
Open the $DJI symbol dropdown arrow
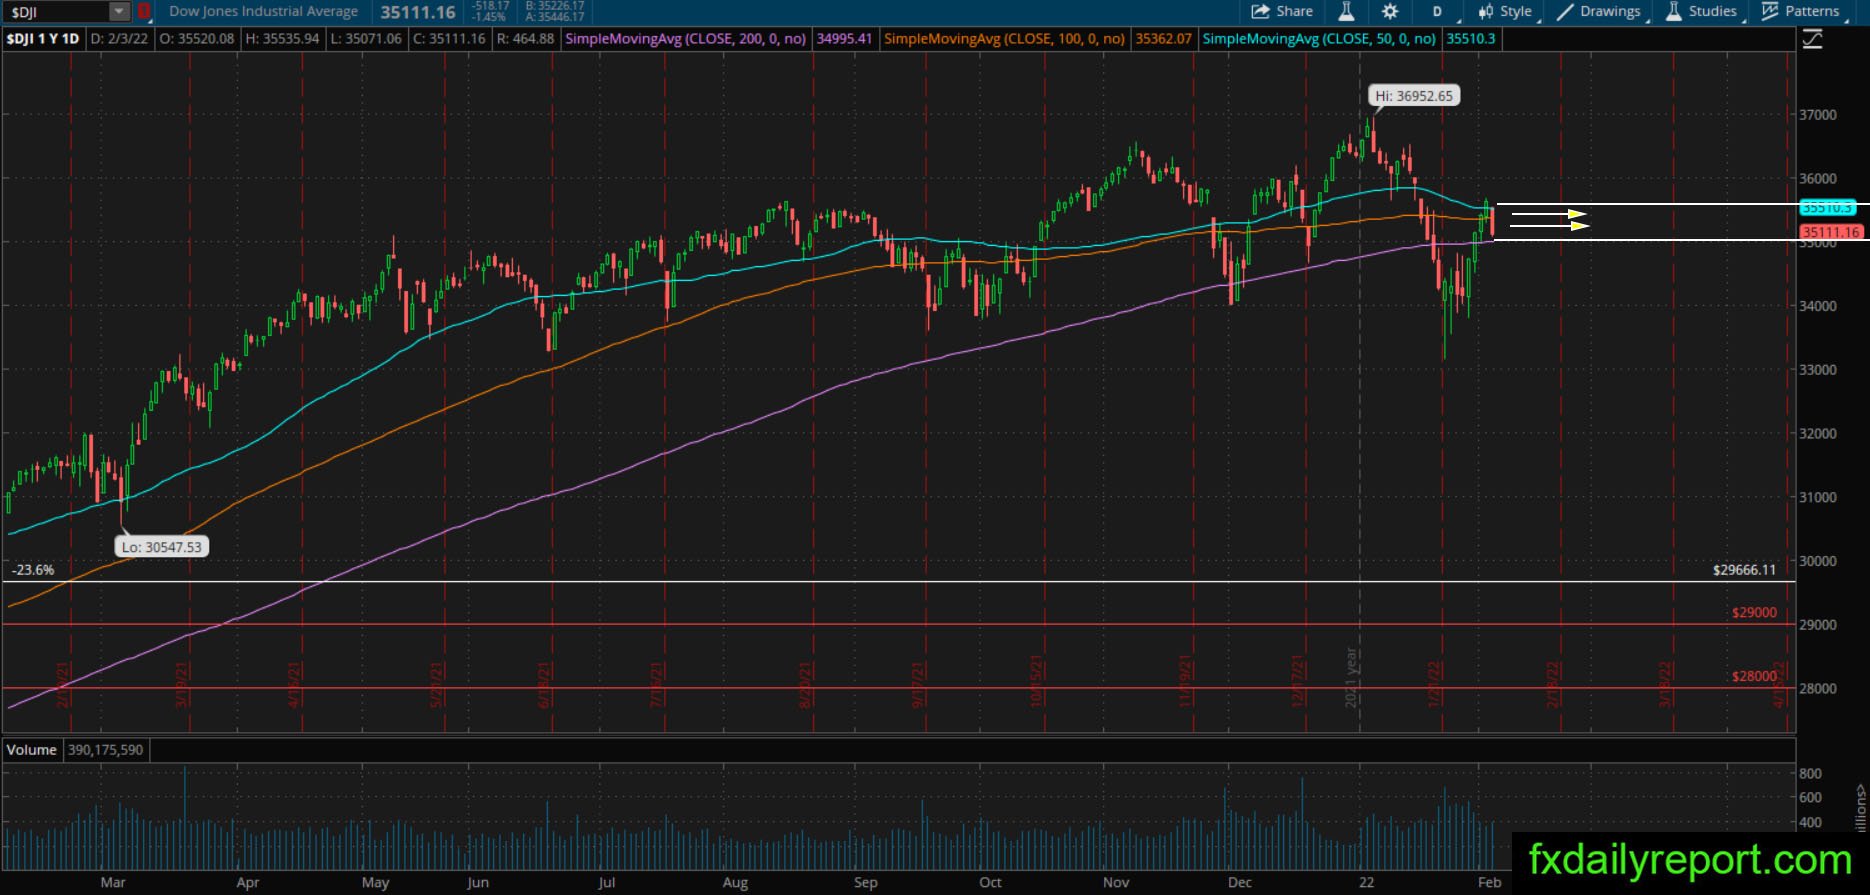[119, 12]
